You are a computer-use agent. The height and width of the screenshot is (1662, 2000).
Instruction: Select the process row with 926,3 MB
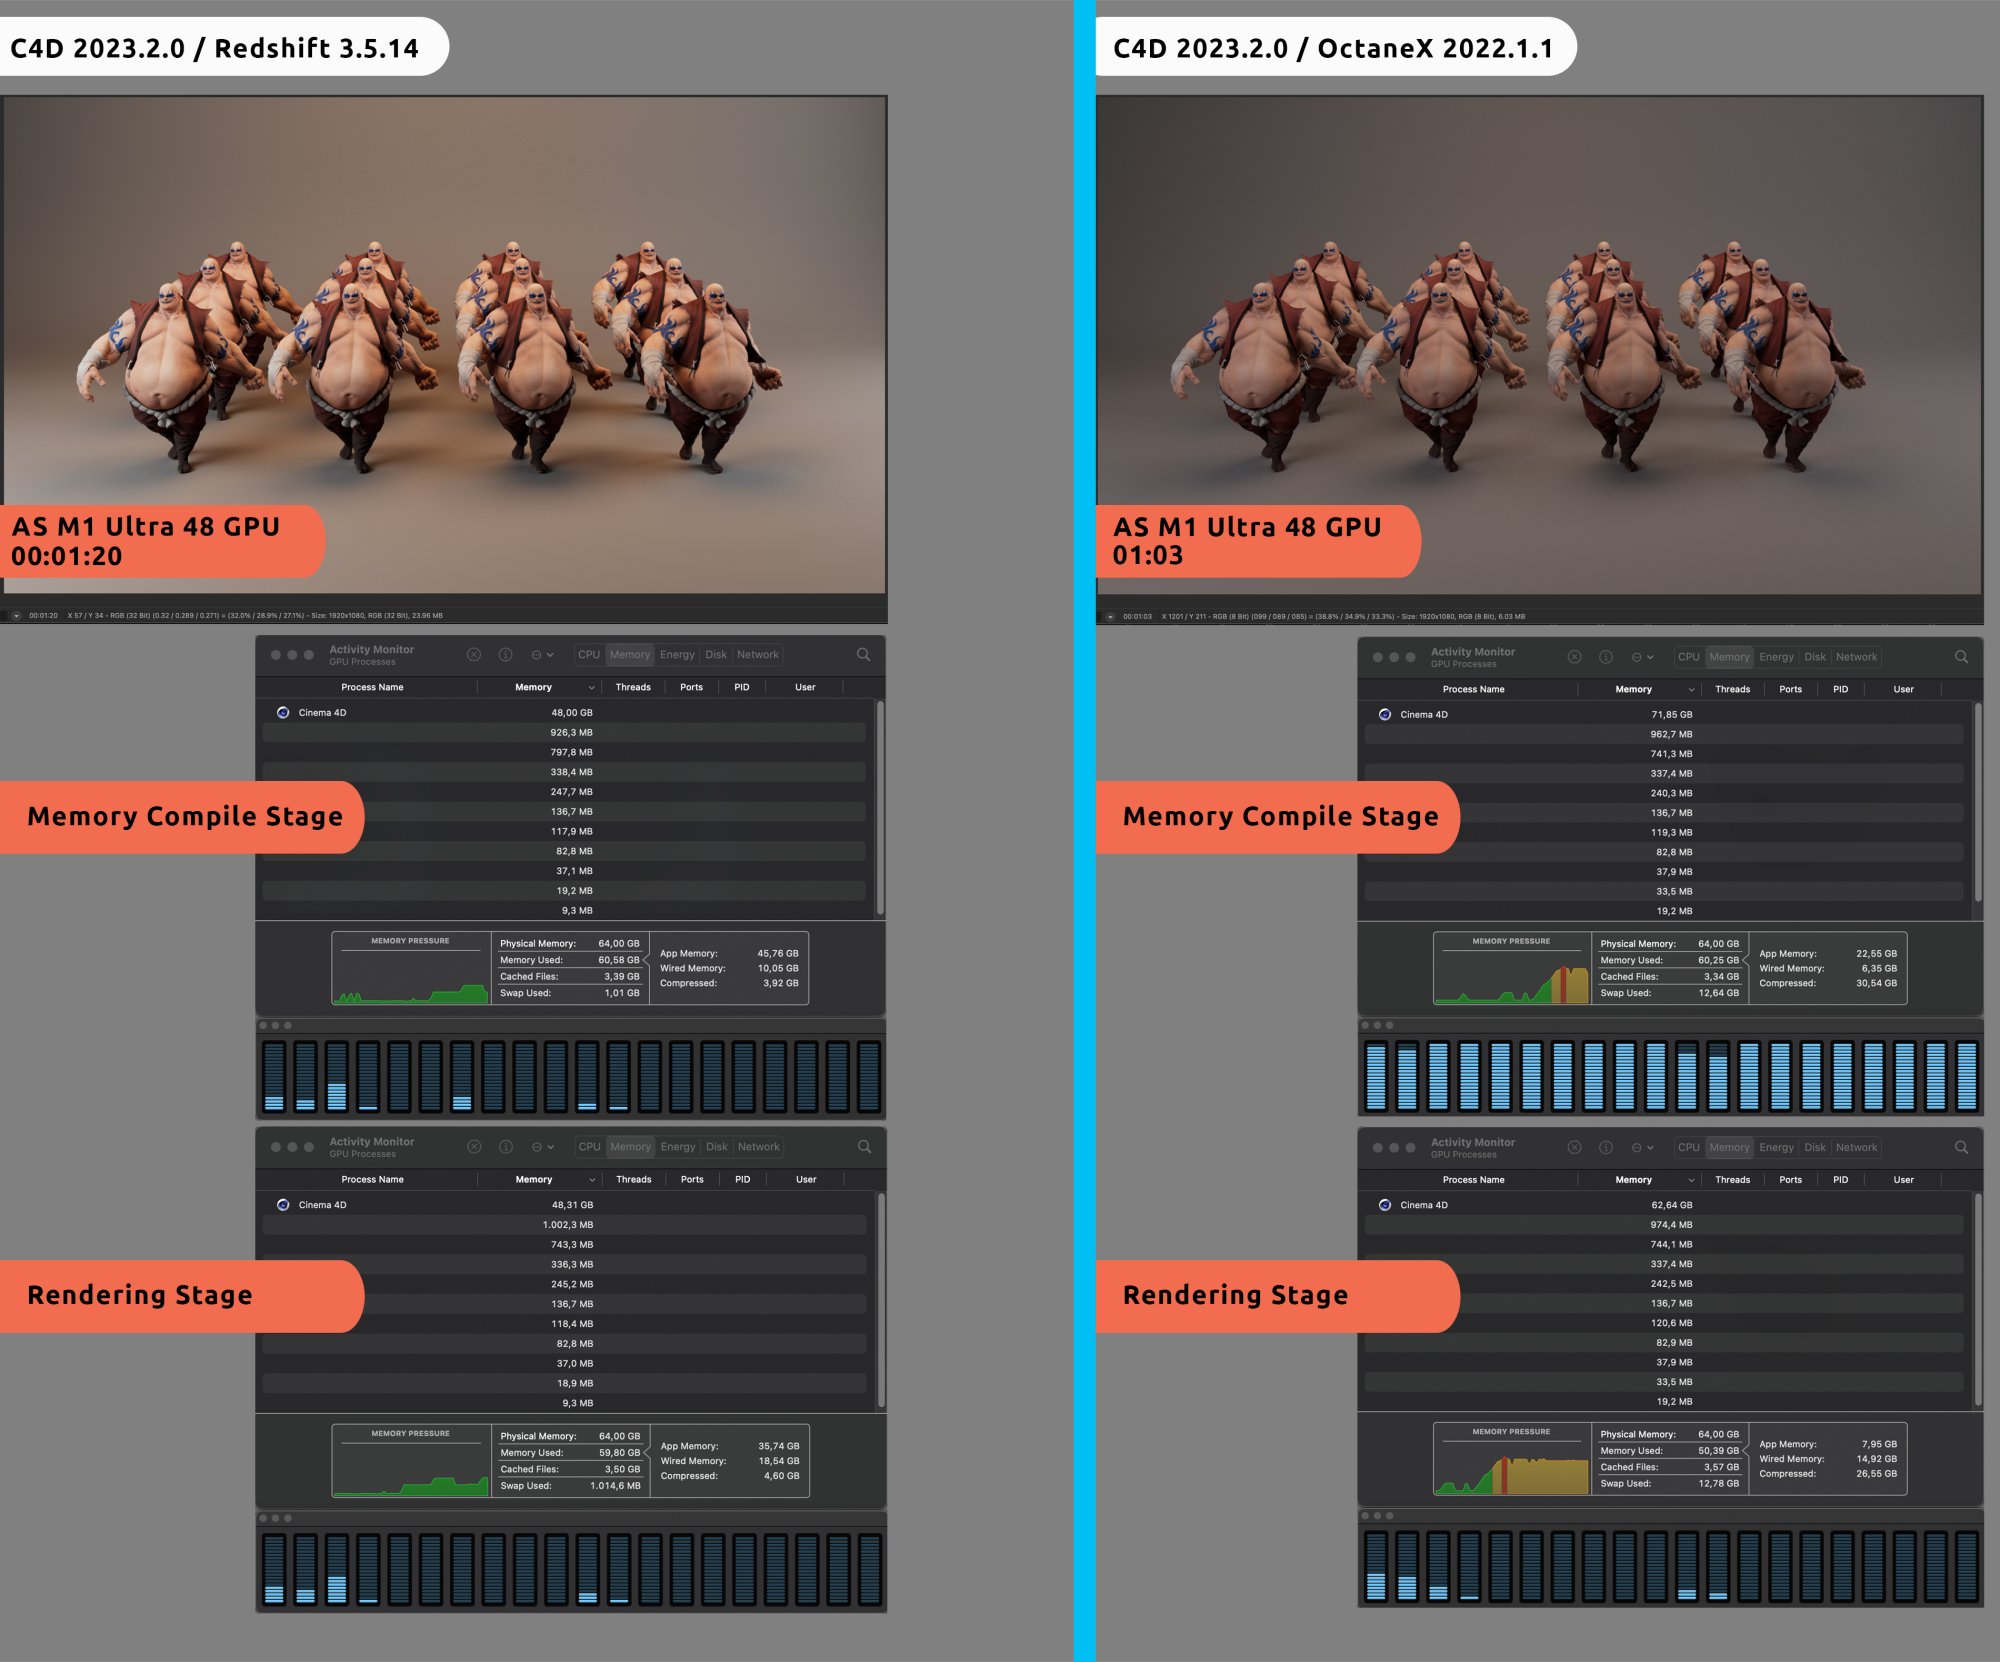(x=564, y=733)
